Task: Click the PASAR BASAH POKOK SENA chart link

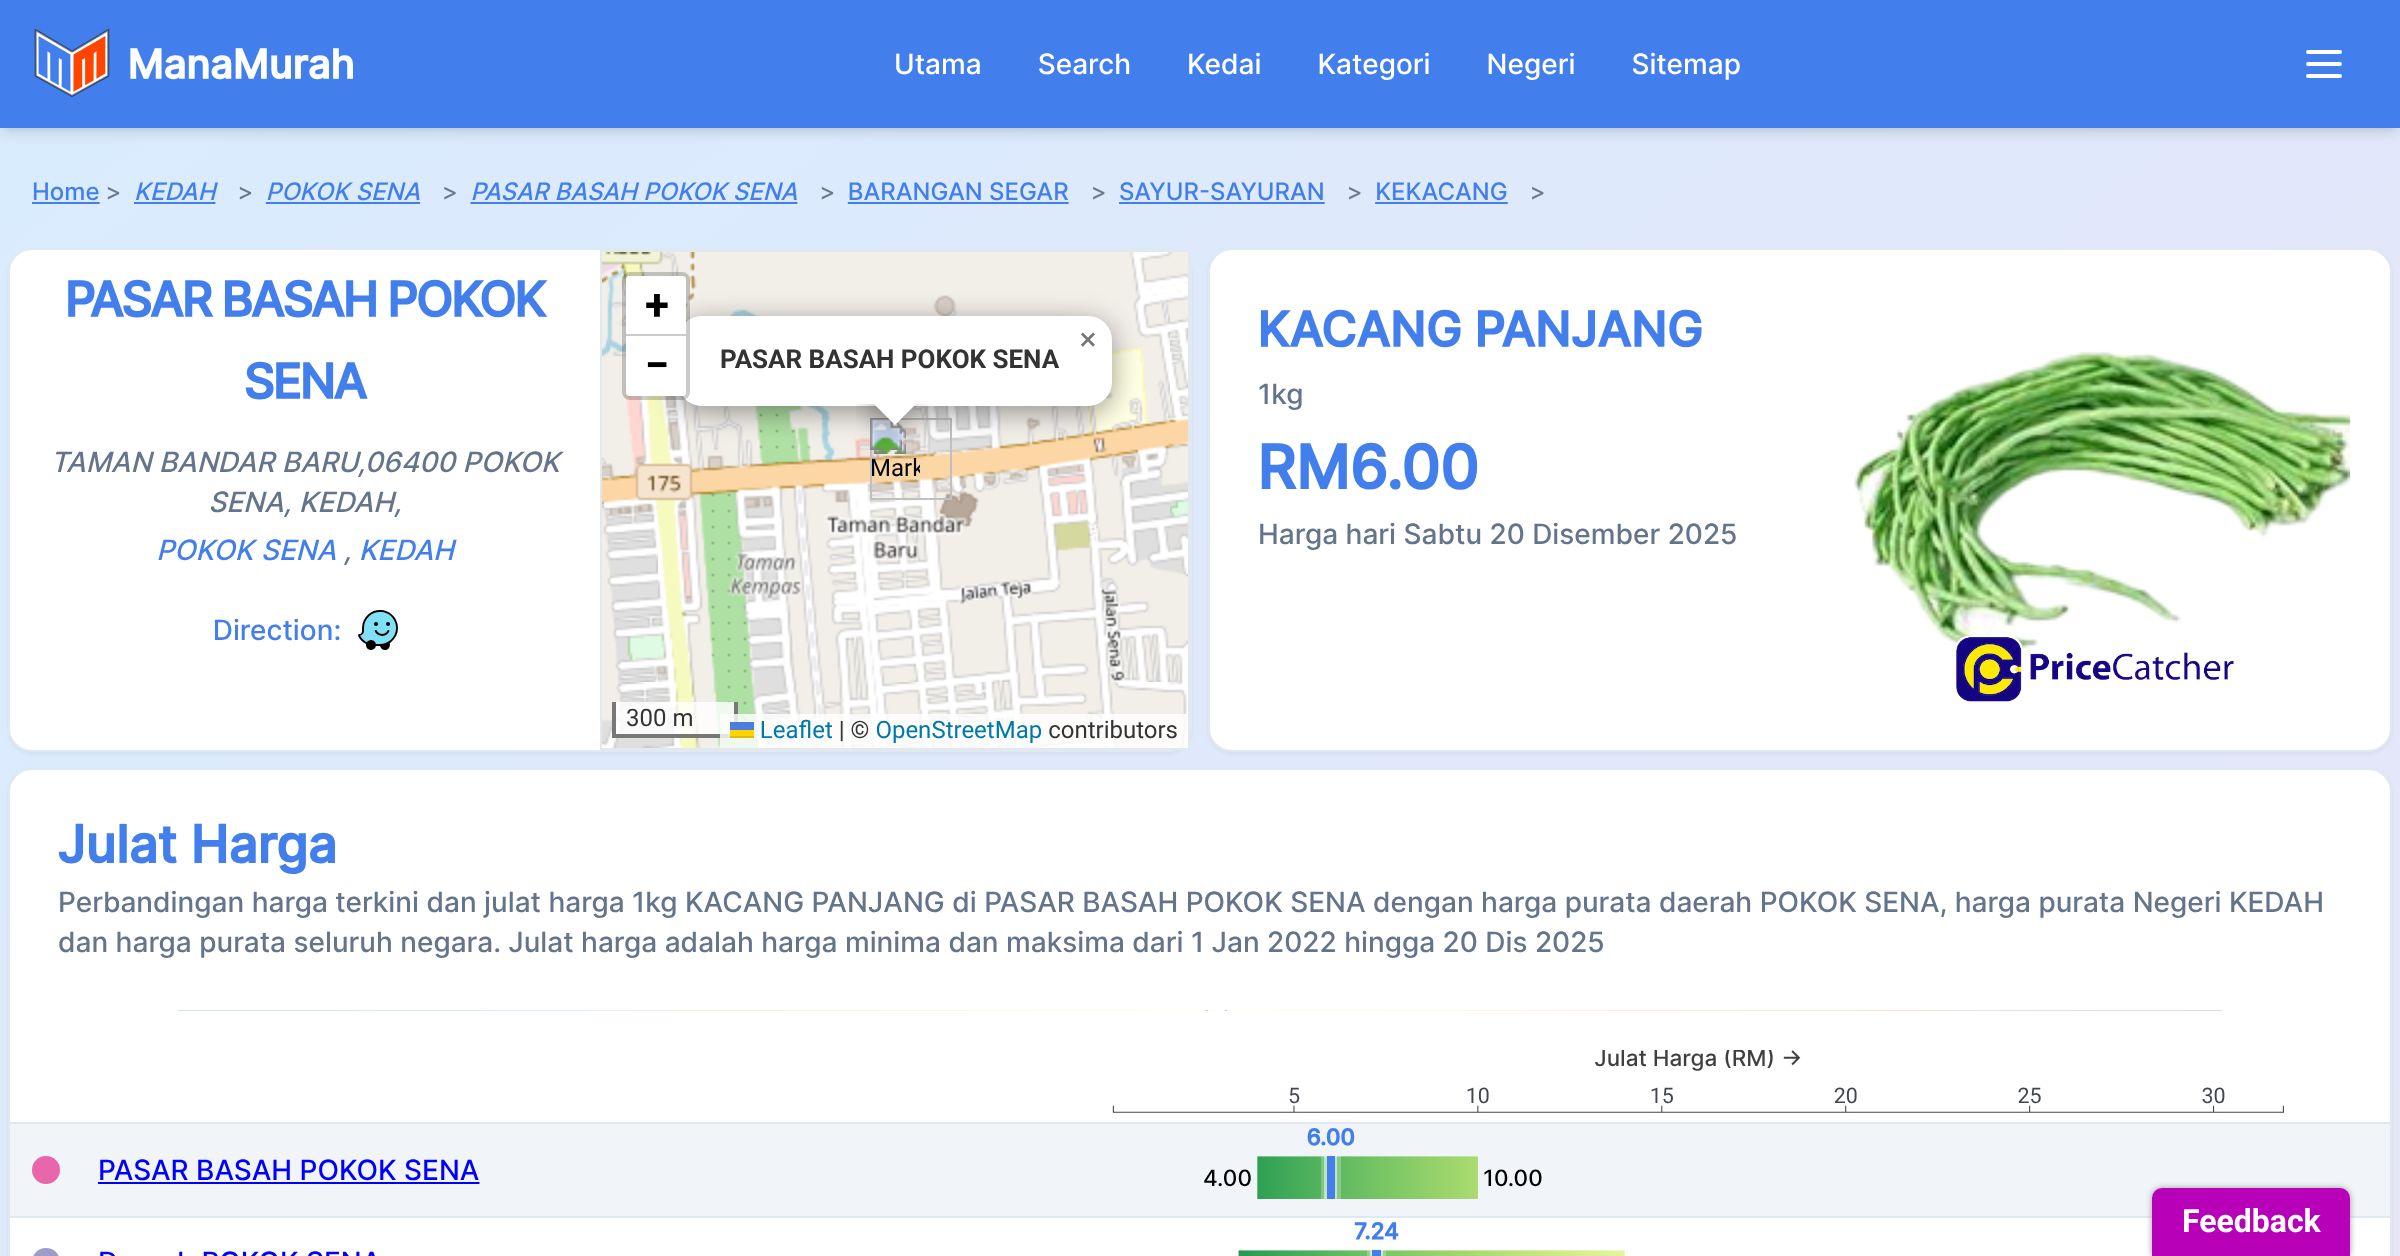Action: (288, 1170)
